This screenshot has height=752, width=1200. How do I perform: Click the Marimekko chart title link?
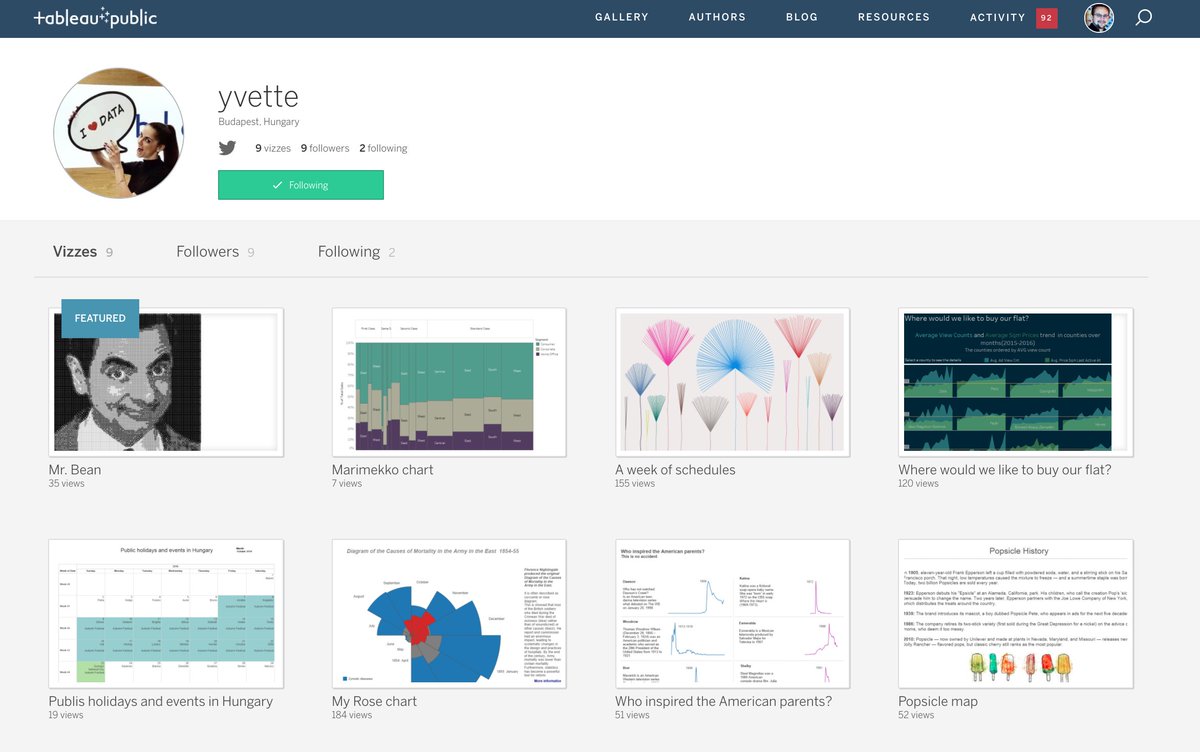click(383, 470)
